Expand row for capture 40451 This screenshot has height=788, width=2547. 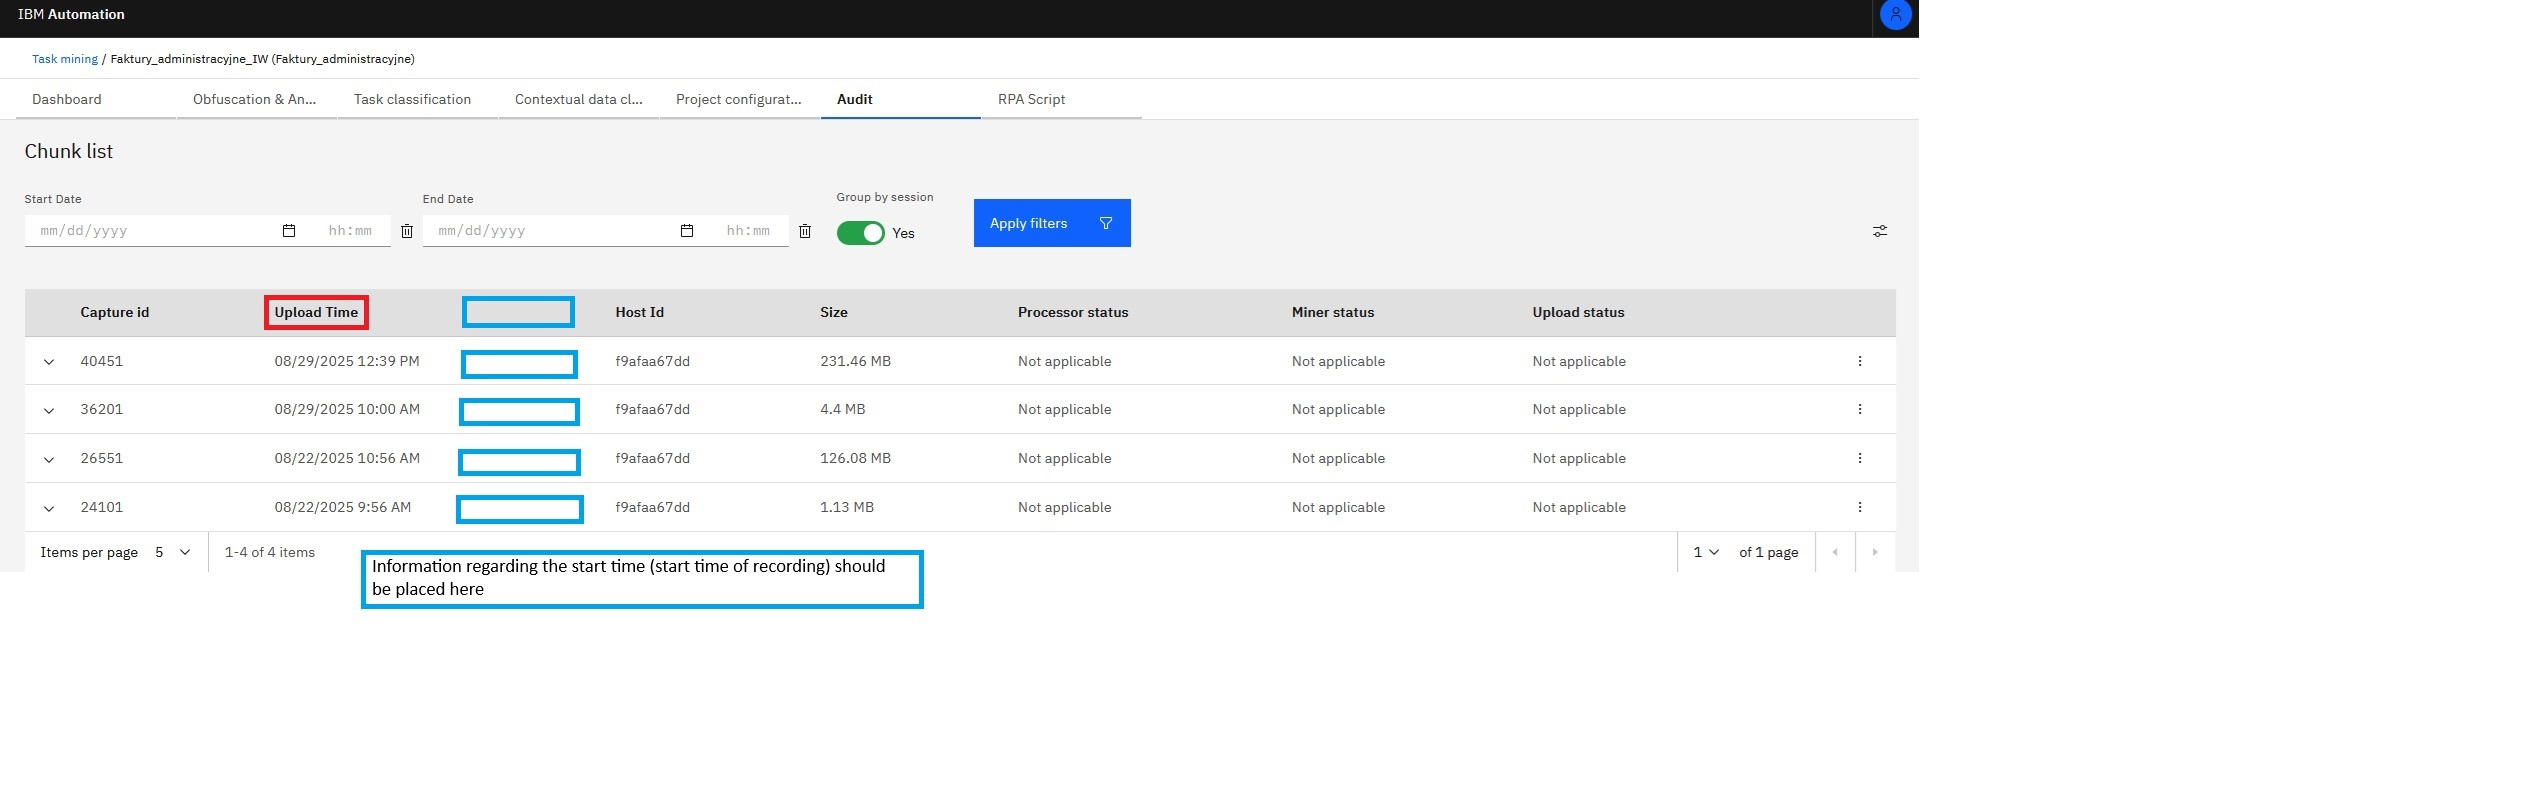coord(49,362)
